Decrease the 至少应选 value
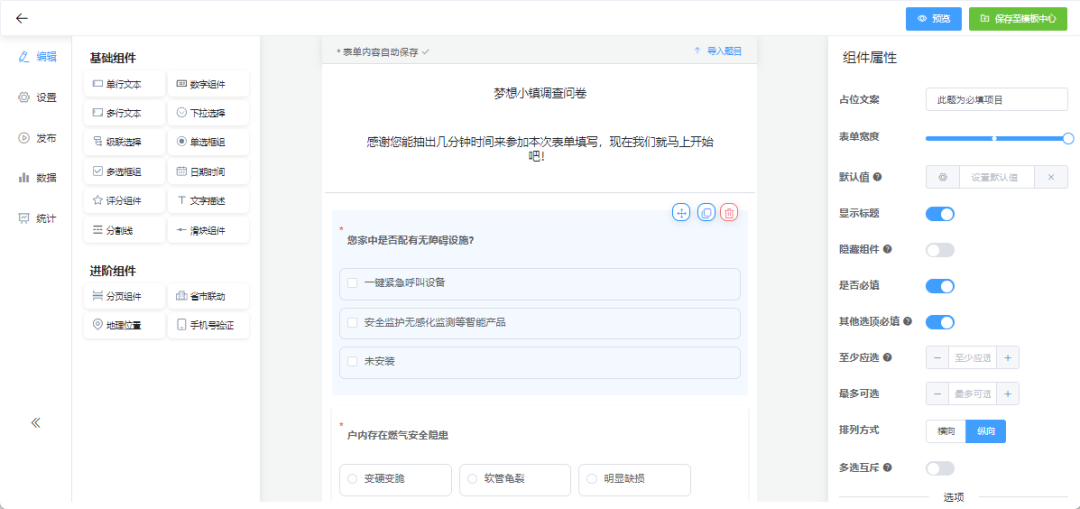Screen dimensions: 1080x509 [937, 357]
